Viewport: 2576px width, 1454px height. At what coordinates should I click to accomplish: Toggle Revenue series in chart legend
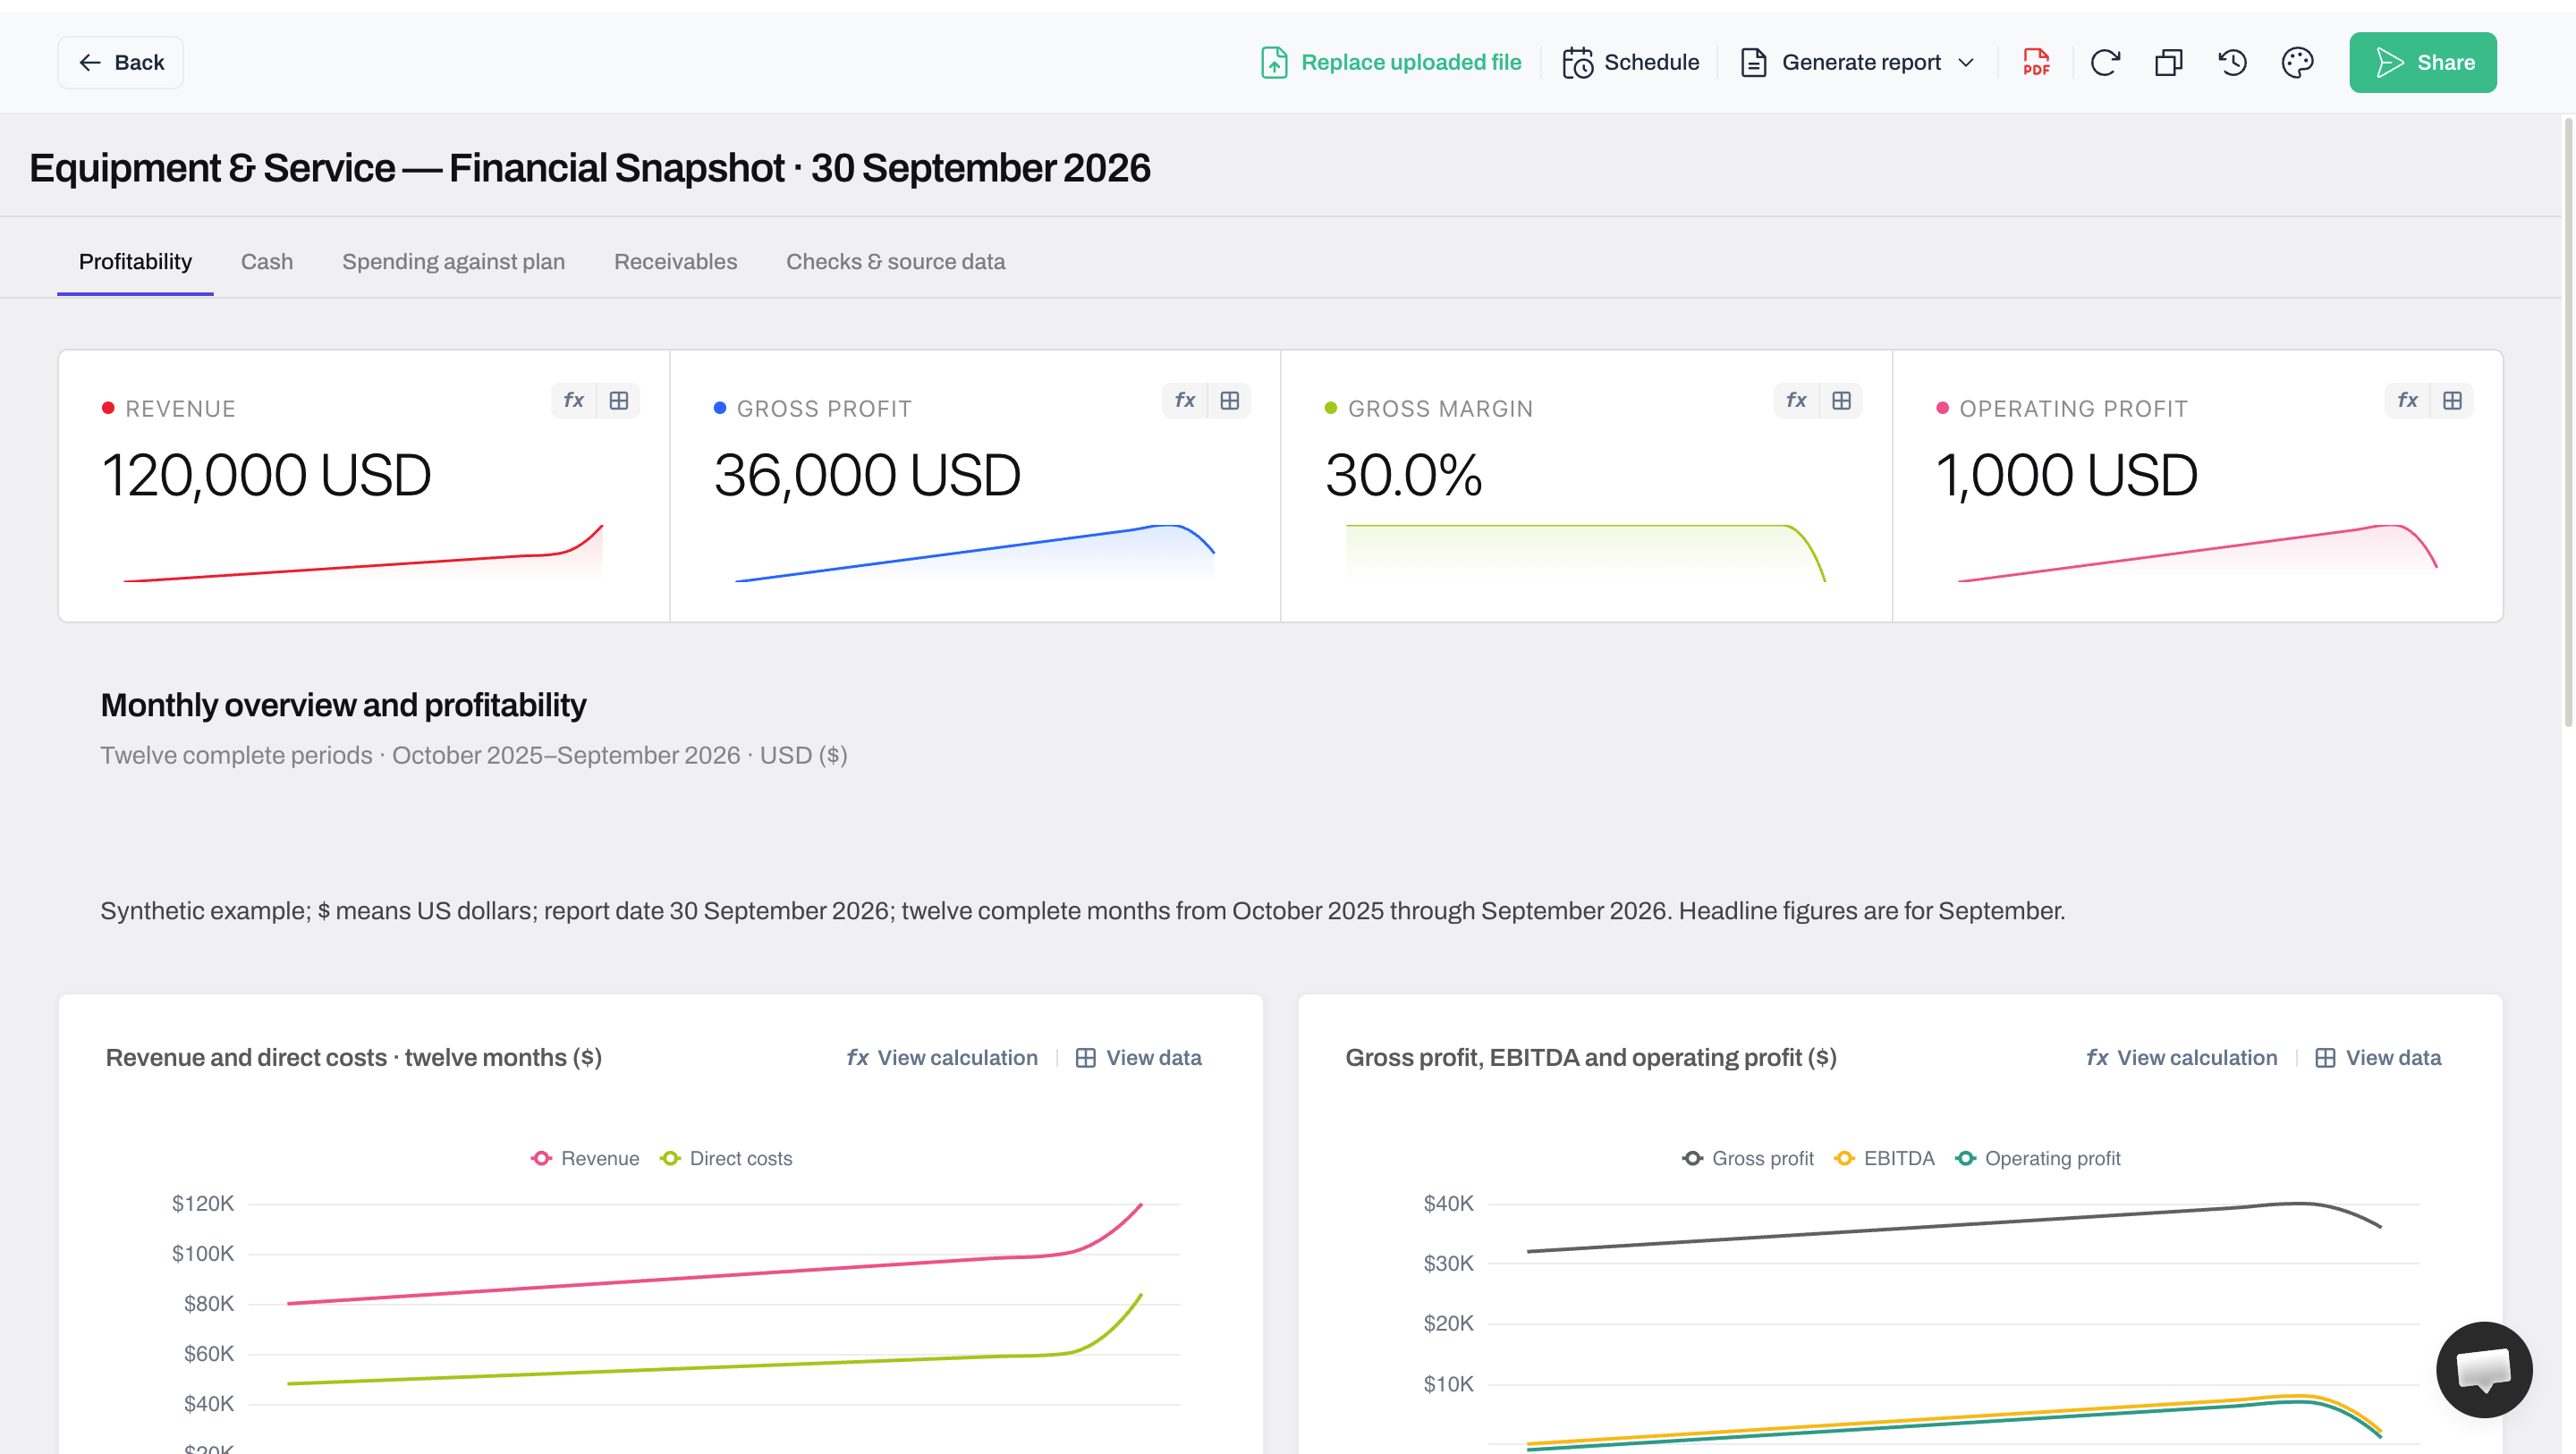point(585,1158)
